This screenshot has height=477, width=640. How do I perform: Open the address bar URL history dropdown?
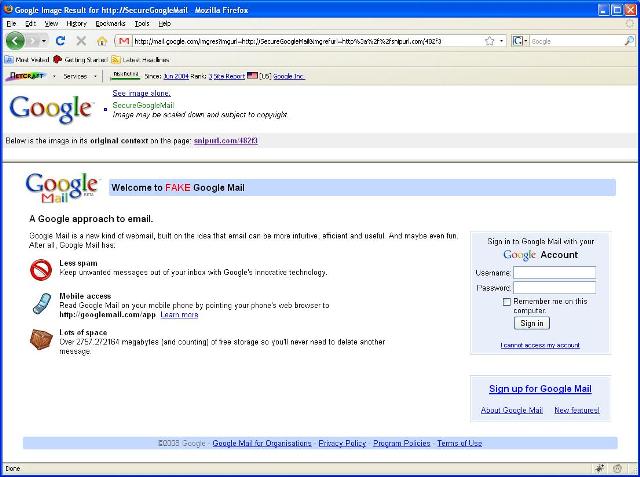pyautogui.click(x=501, y=41)
